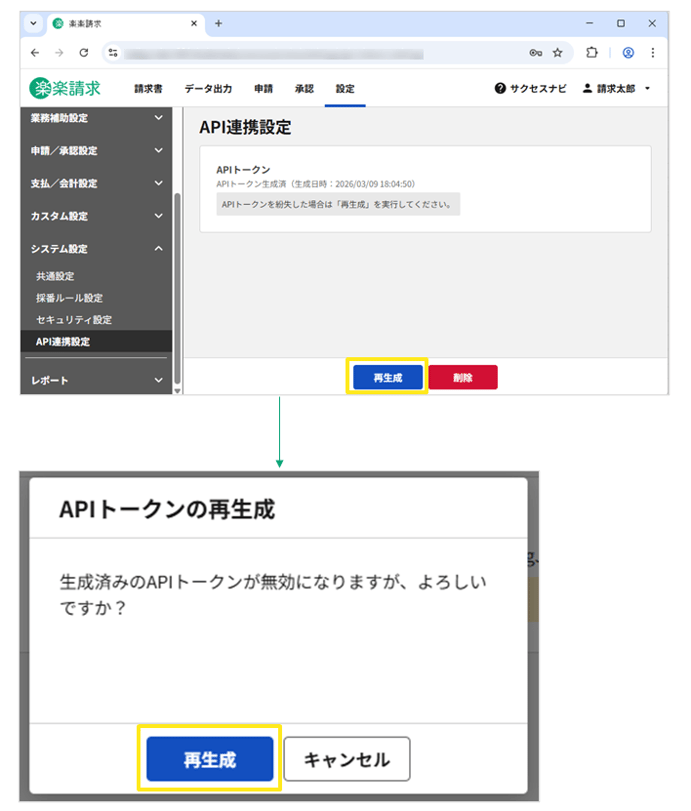Switch to the データ出力 menu tab
The image size is (691, 811).
click(x=208, y=89)
